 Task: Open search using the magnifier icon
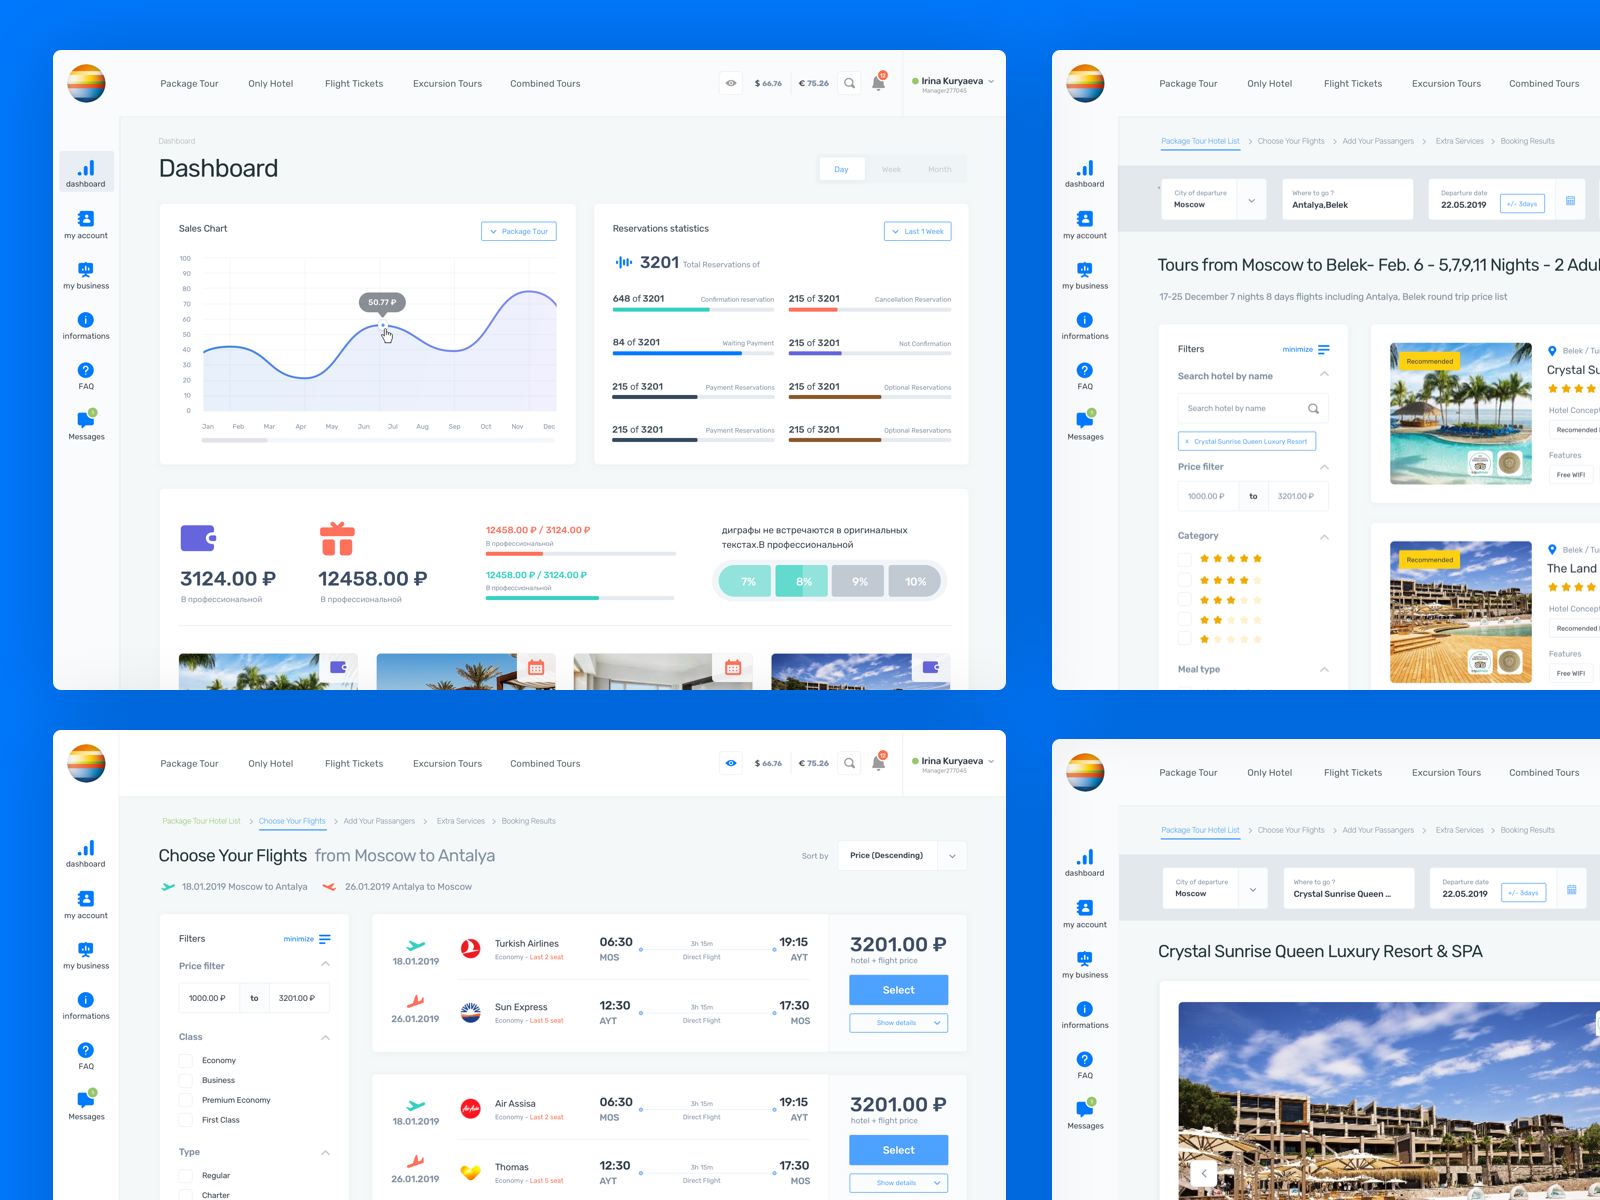pos(849,83)
